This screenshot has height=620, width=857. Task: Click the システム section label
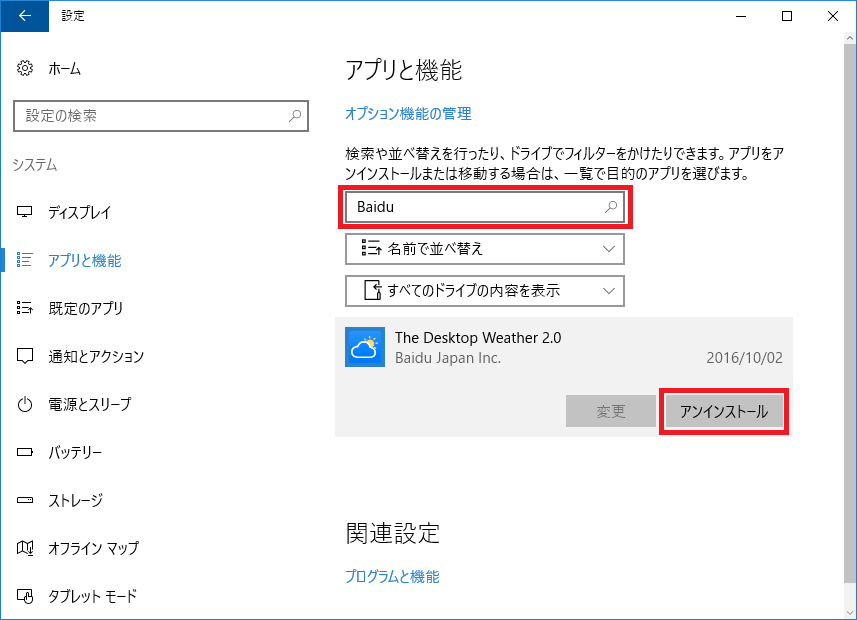(35, 165)
